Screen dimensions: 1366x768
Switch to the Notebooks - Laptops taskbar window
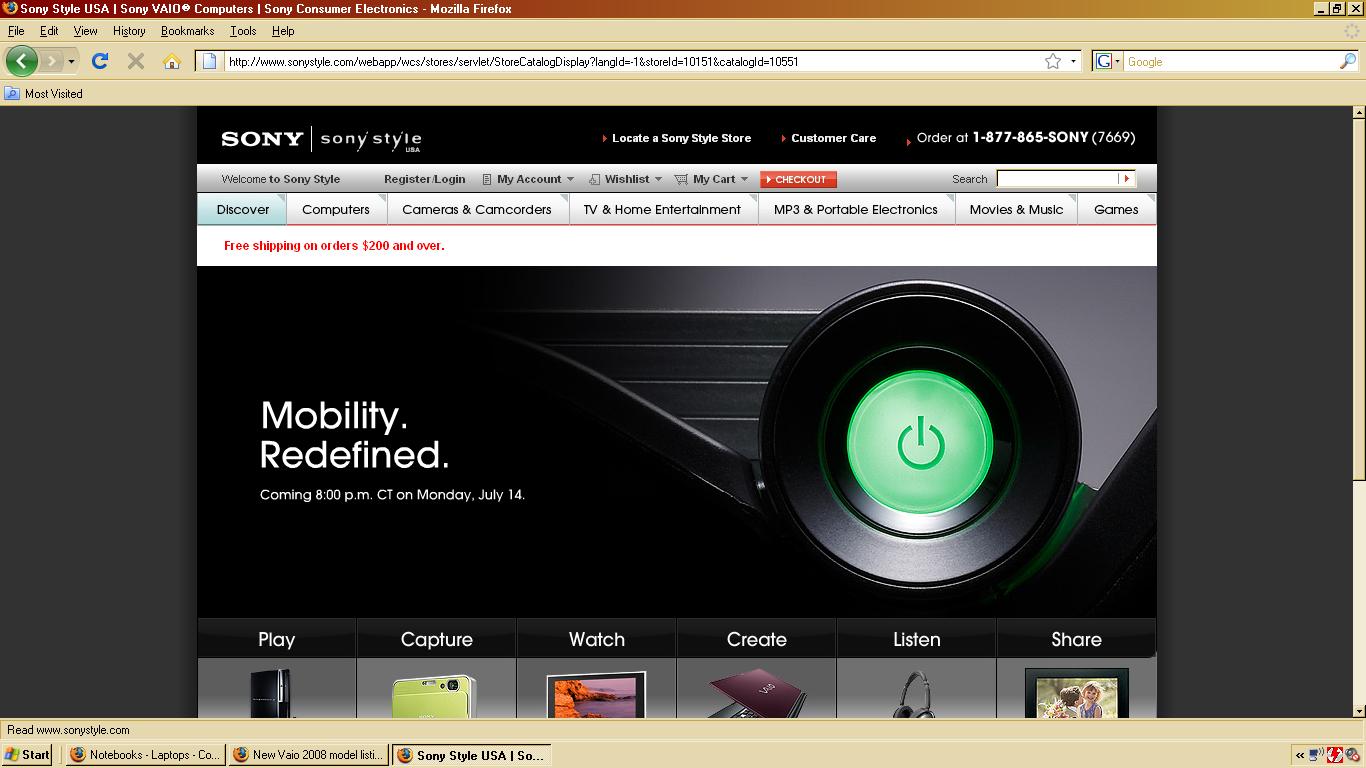click(146, 755)
